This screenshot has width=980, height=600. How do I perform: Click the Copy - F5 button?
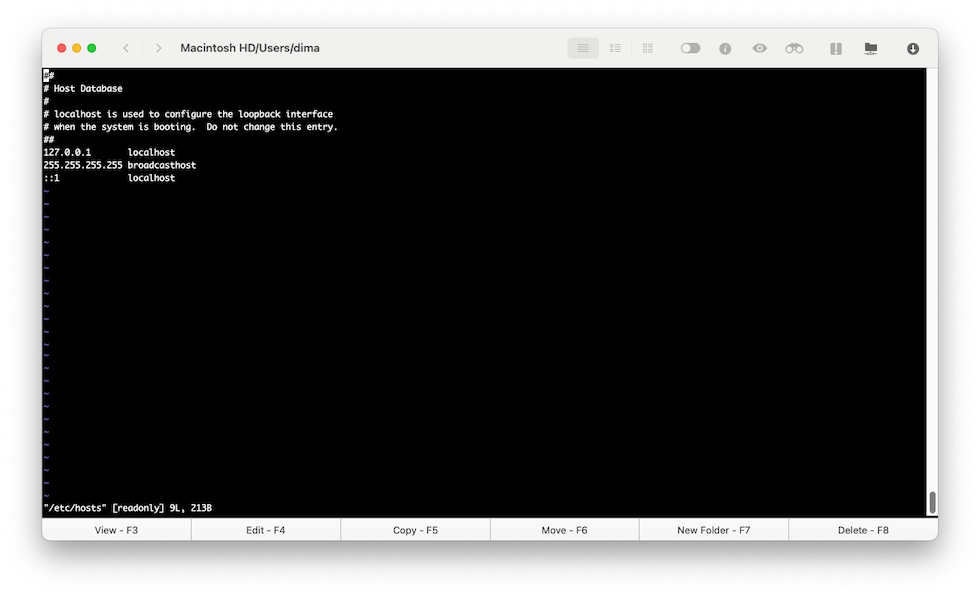tap(415, 530)
